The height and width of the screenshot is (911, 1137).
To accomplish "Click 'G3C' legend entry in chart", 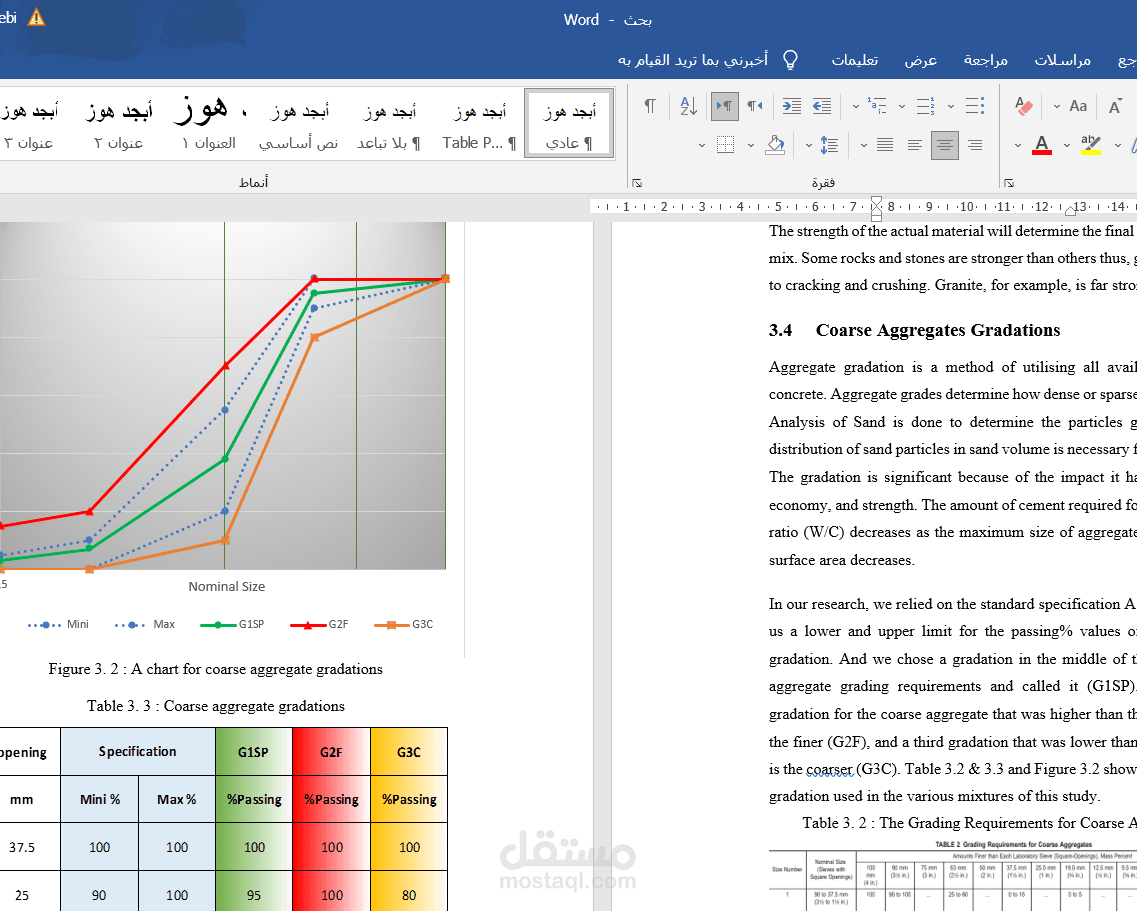I will click(x=403, y=624).
